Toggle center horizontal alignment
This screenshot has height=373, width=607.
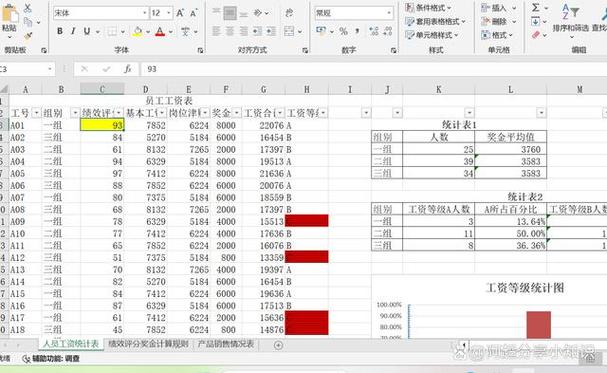[230, 31]
